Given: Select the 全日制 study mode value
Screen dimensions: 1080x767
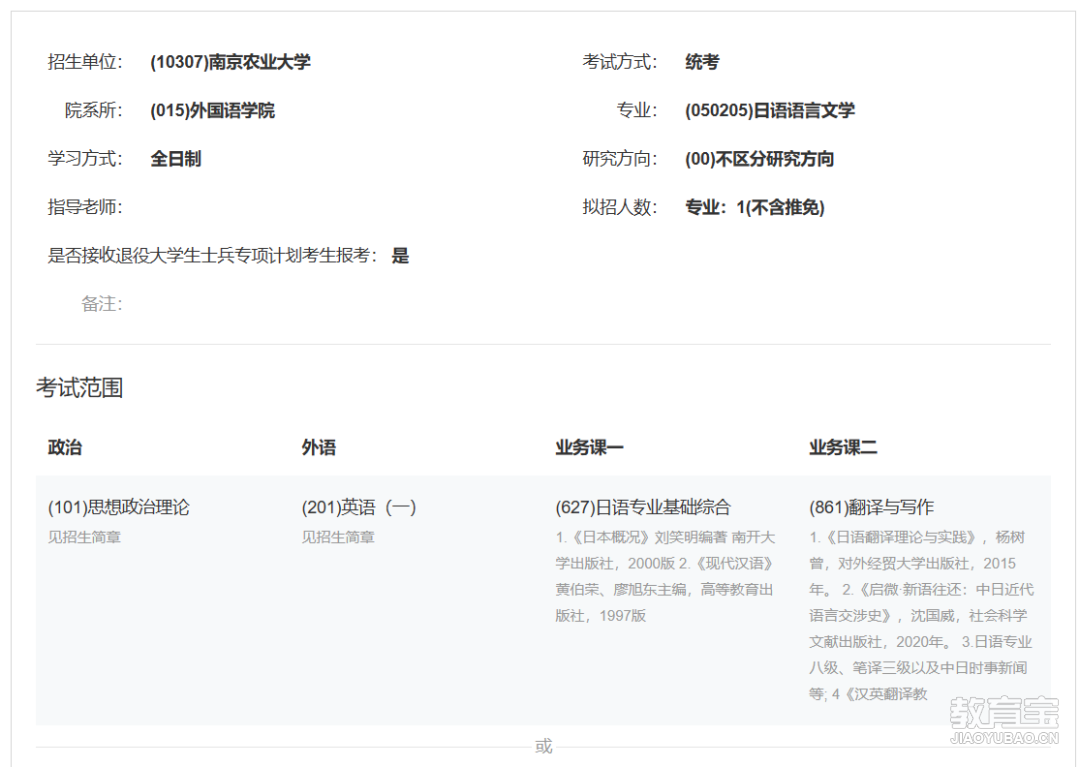Looking at the screenshot, I should click(x=176, y=159).
